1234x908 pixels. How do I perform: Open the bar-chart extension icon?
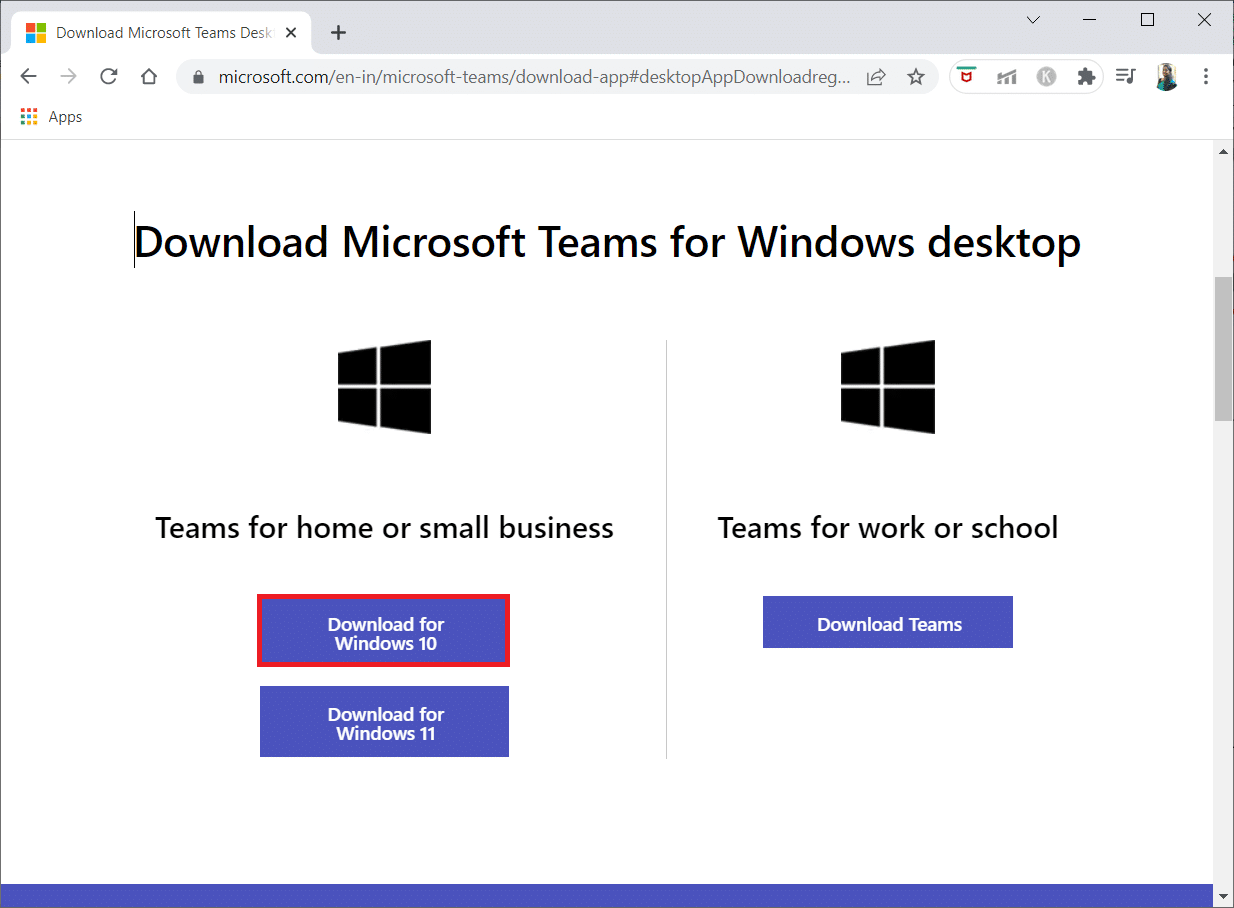click(1007, 77)
